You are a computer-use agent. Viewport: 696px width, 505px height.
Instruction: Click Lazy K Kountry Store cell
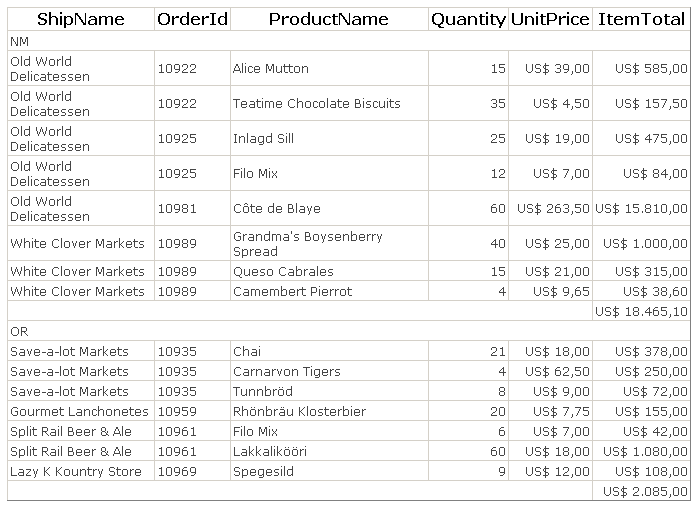tap(81, 471)
